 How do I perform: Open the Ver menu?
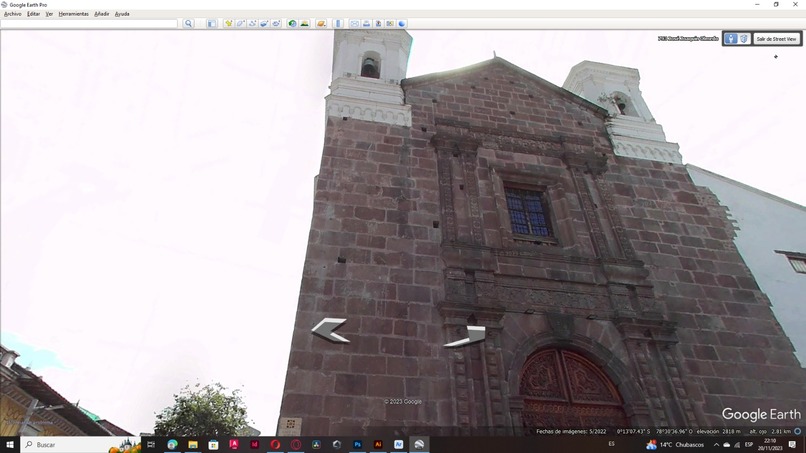[49, 14]
